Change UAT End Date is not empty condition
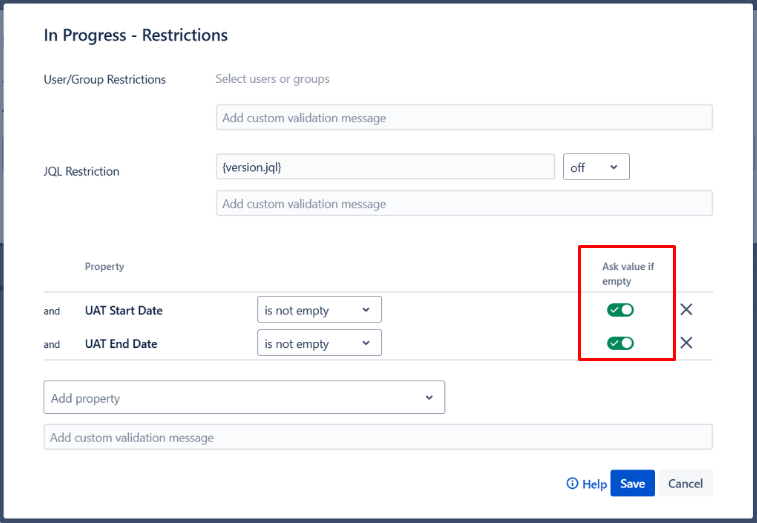The image size is (757, 523). point(319,343)
